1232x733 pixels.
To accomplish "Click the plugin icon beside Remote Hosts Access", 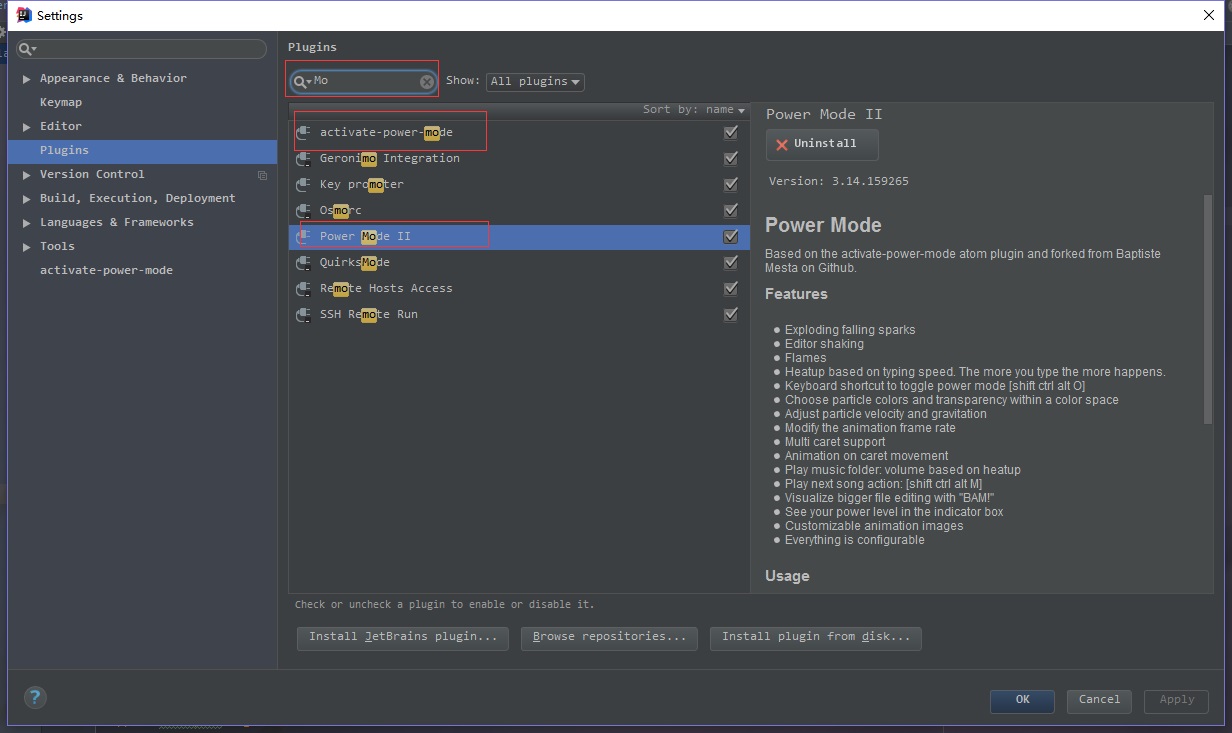I will point(303,289).
